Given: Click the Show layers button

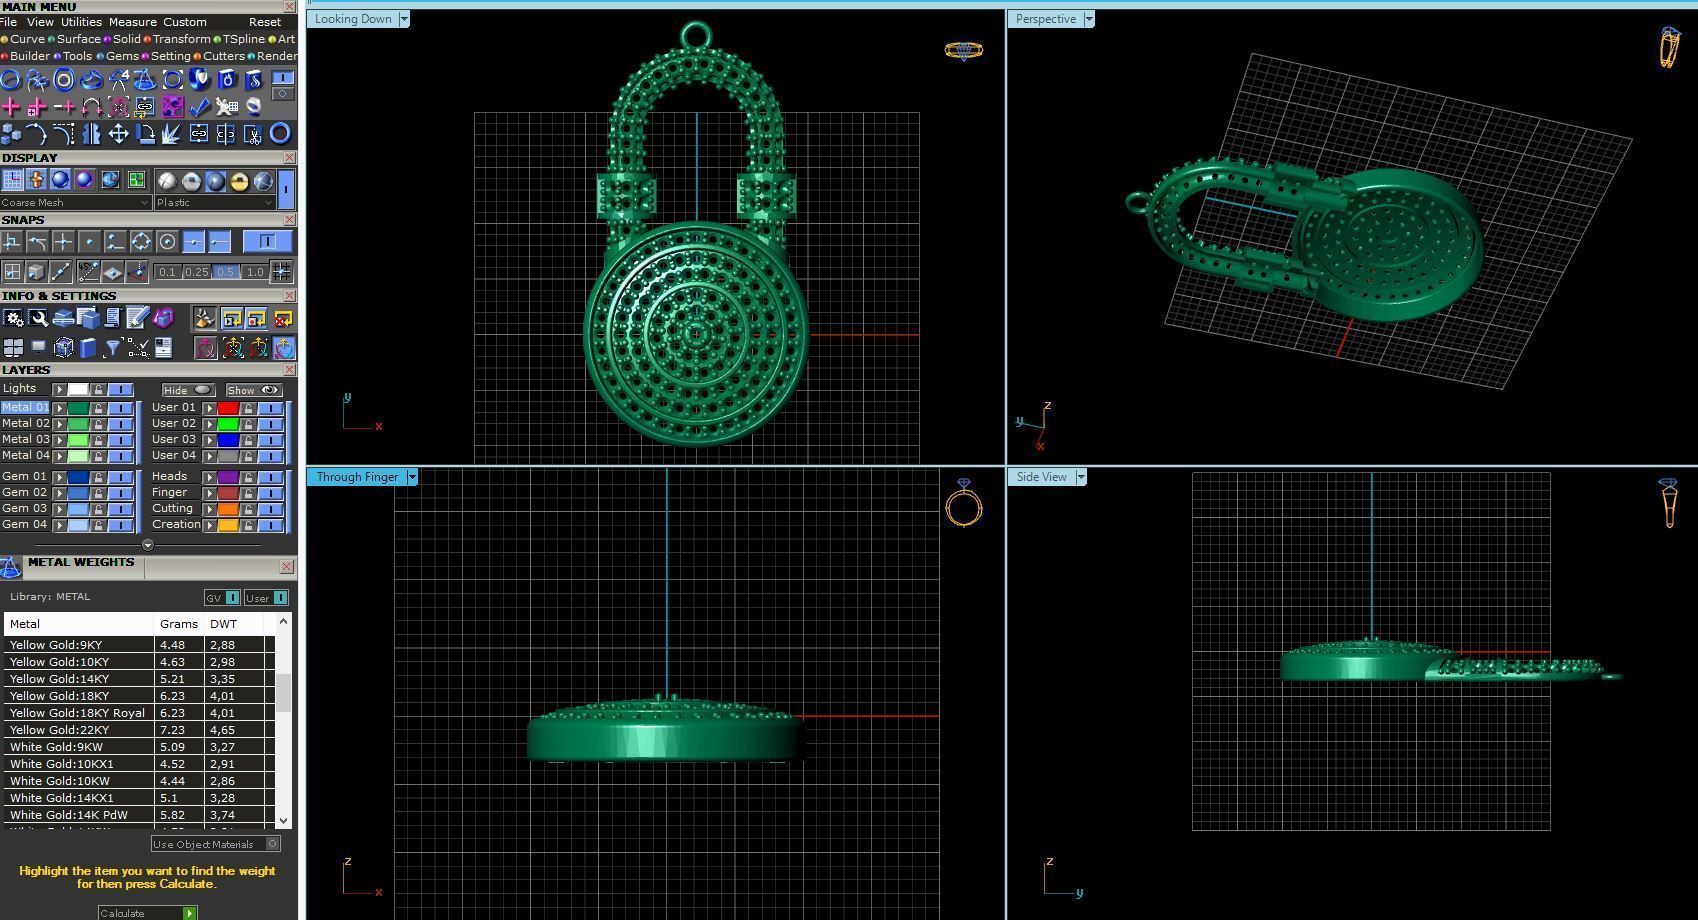Looking at the screenshot, I should pos(254,390).
